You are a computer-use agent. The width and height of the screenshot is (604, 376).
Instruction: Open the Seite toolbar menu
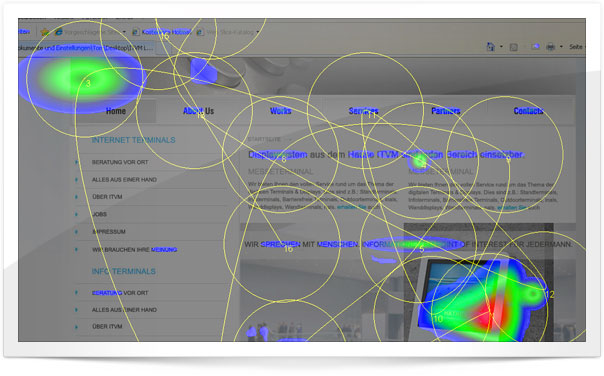tap(576, 47)
